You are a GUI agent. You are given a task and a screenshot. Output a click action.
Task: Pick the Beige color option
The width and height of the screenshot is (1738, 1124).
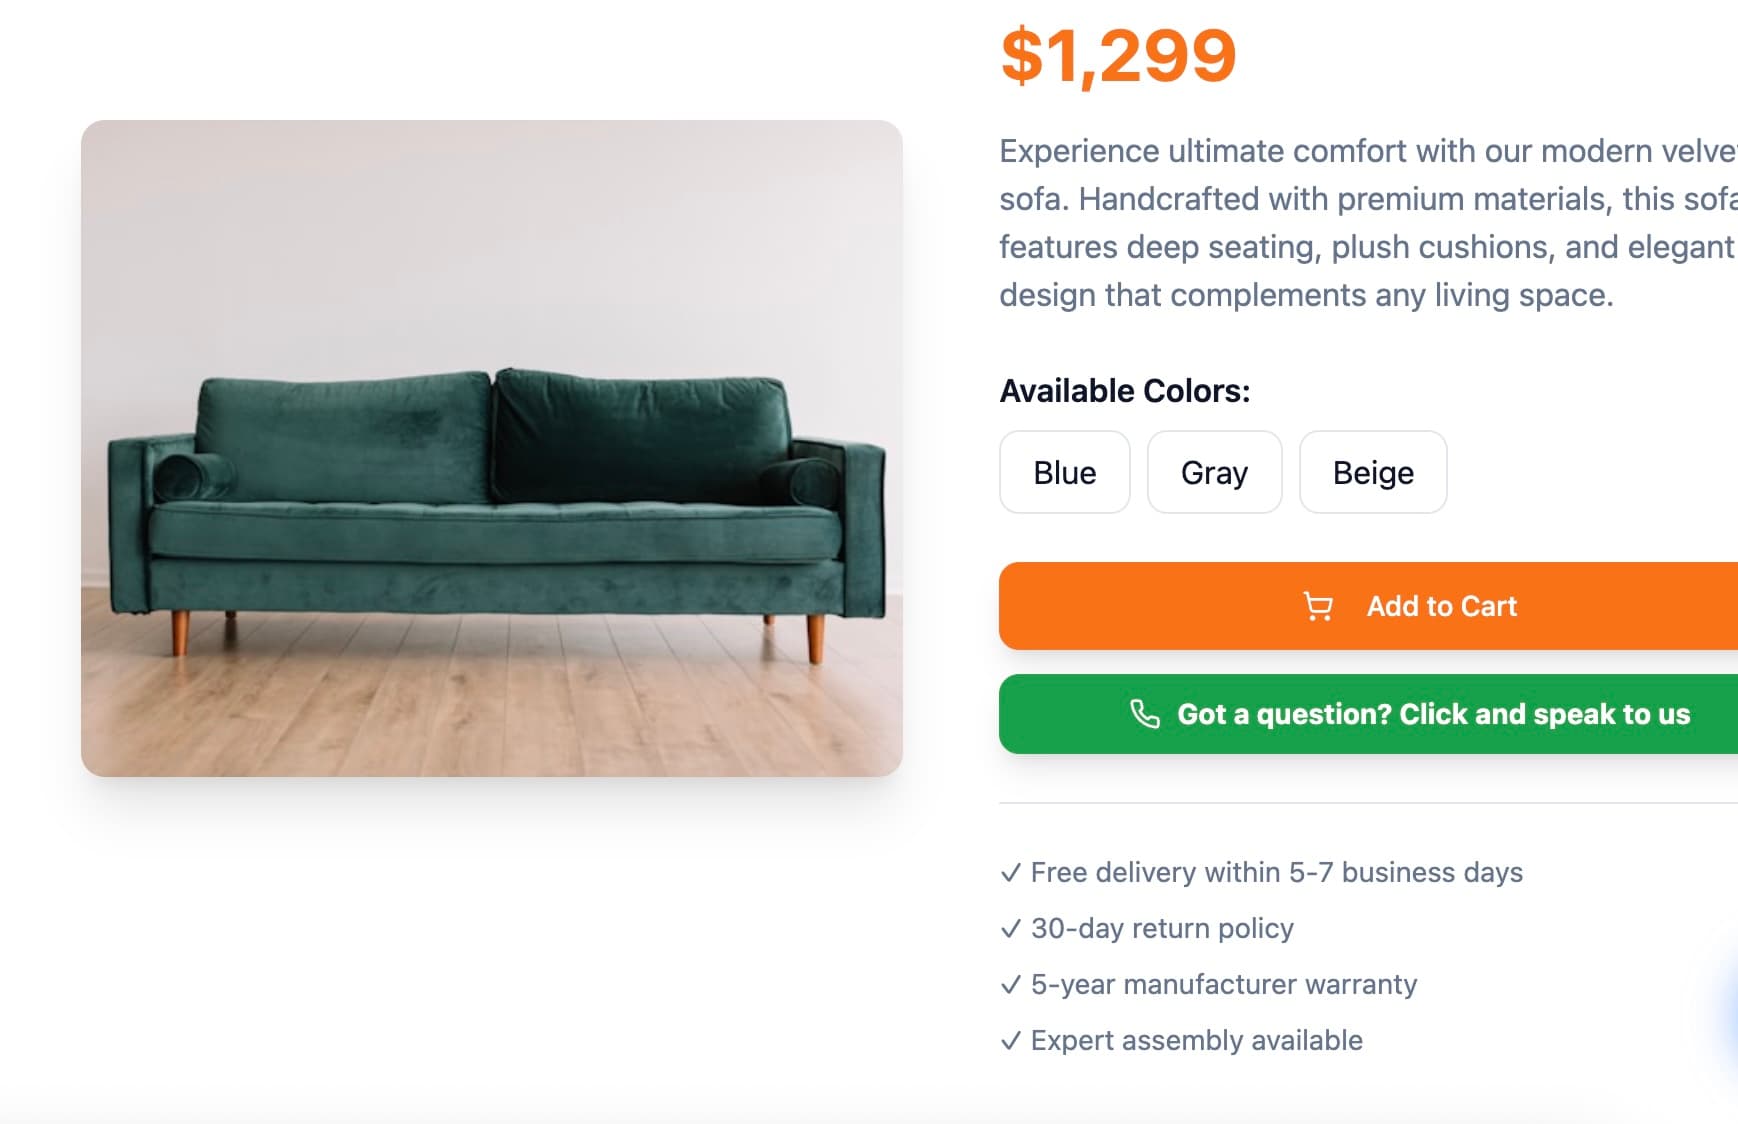[x=1372, y=472]
